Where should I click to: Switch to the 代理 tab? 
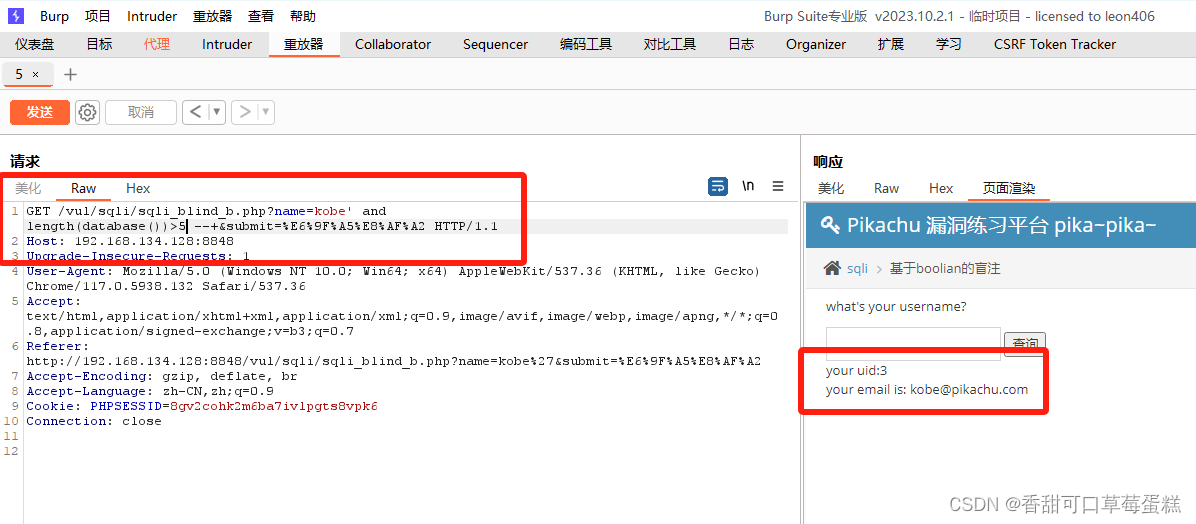pyautogui.click(x=156, y=44)
